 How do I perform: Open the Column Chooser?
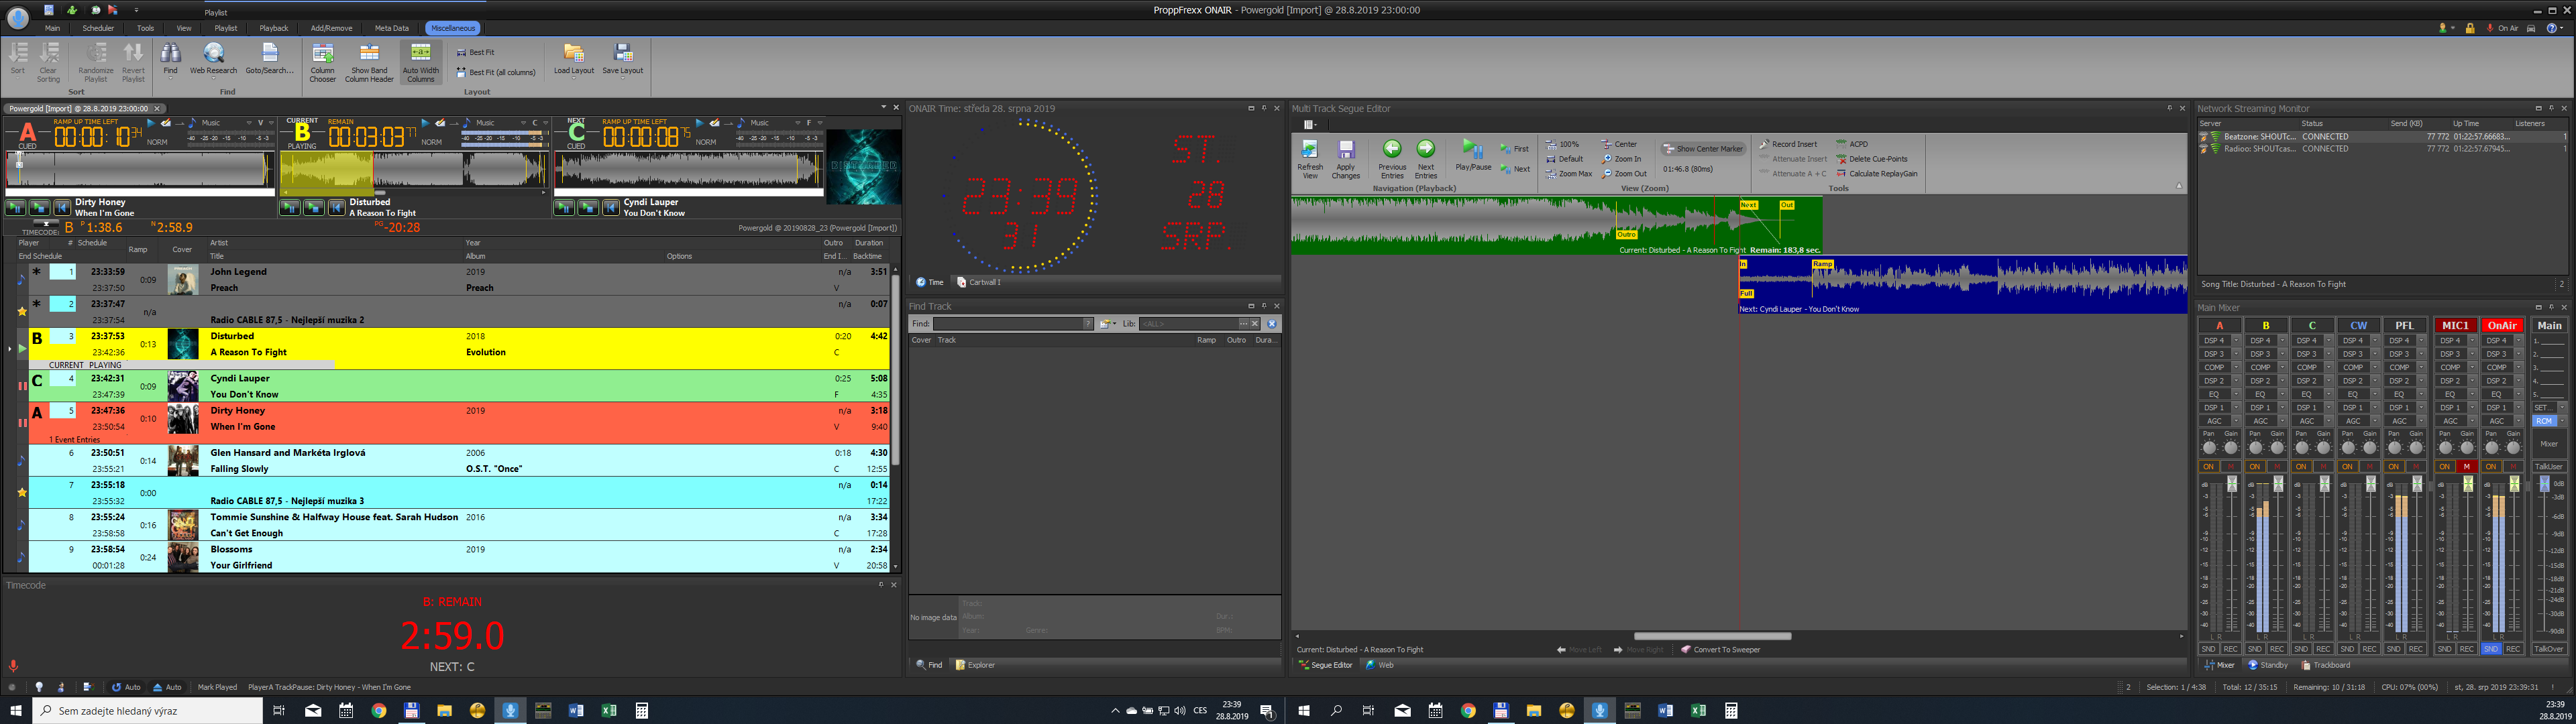pos(322,62)
